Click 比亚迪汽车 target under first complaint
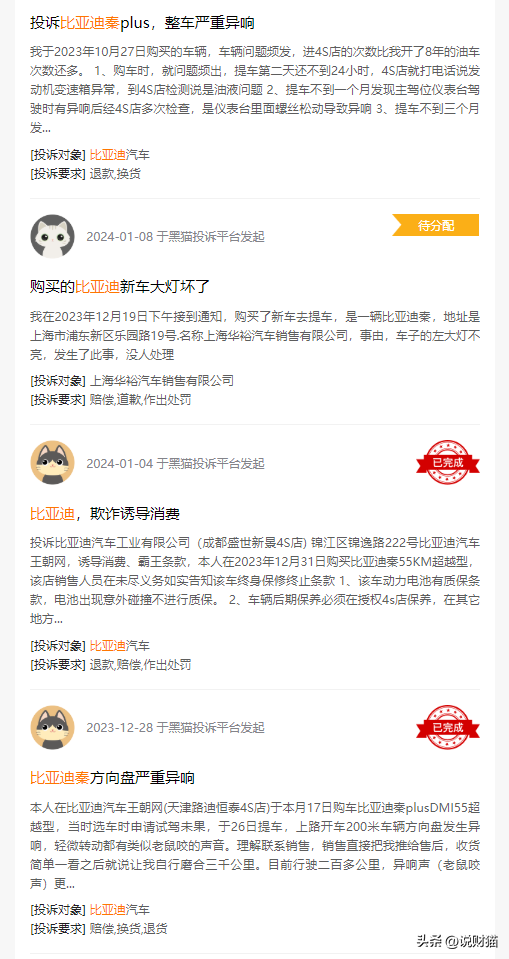509x959 pixels. [120, 155]
